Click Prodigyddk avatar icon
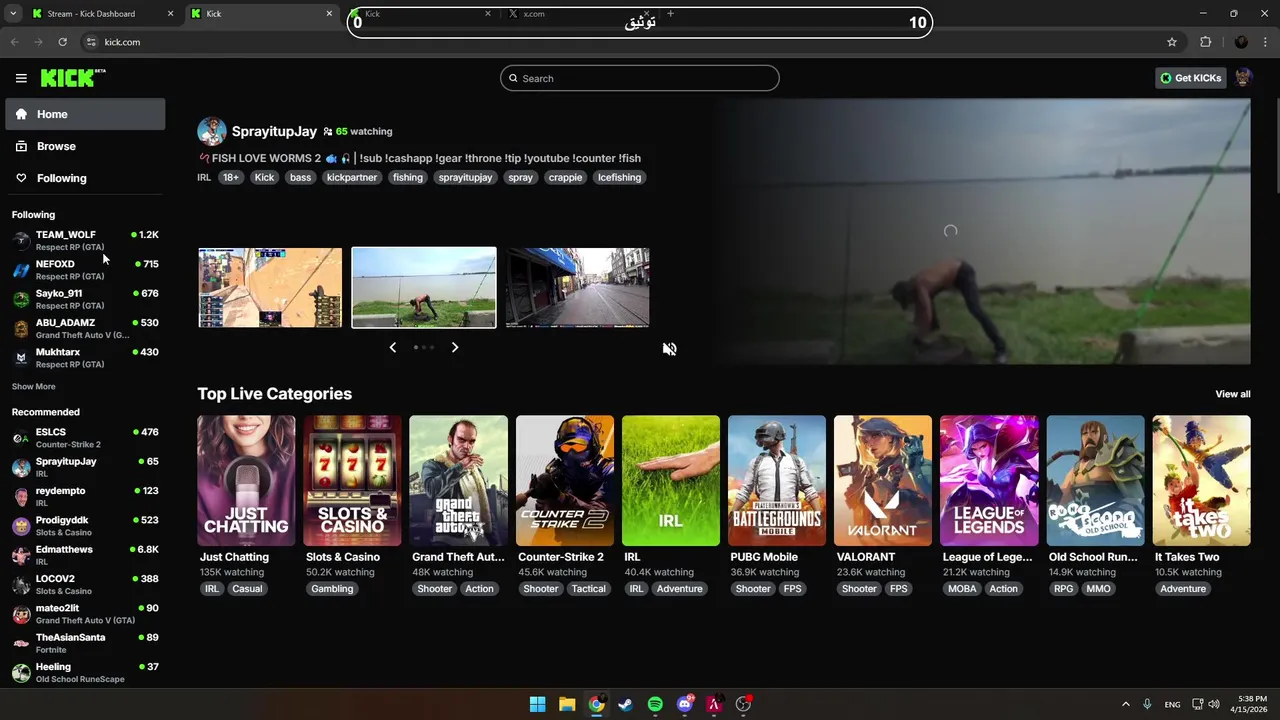Image resolution: width=1280 pixels, height=720 pixels. click(x=21, y=526)
